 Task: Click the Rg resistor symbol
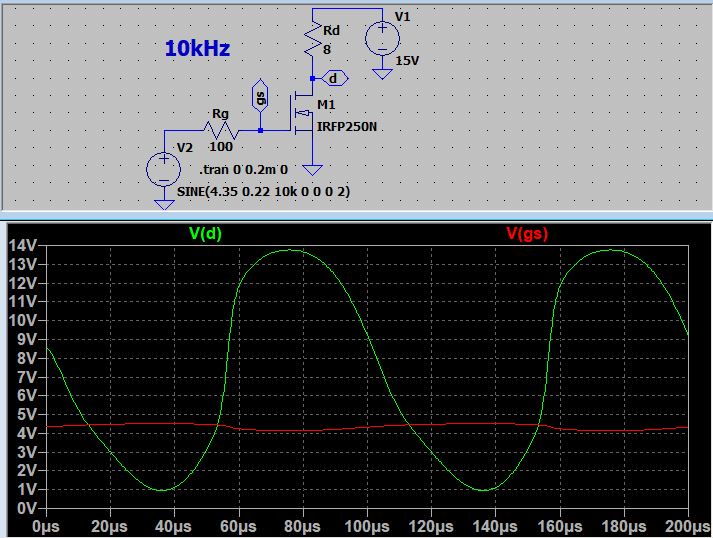pos(220,131)
